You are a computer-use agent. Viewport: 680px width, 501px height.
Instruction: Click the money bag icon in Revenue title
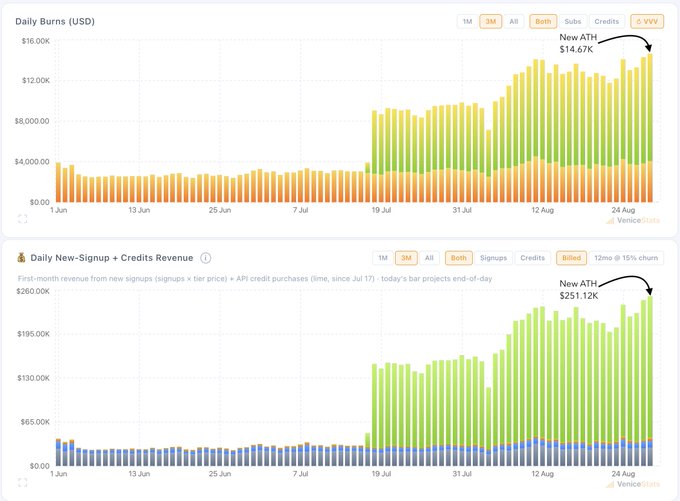[21, 258]
